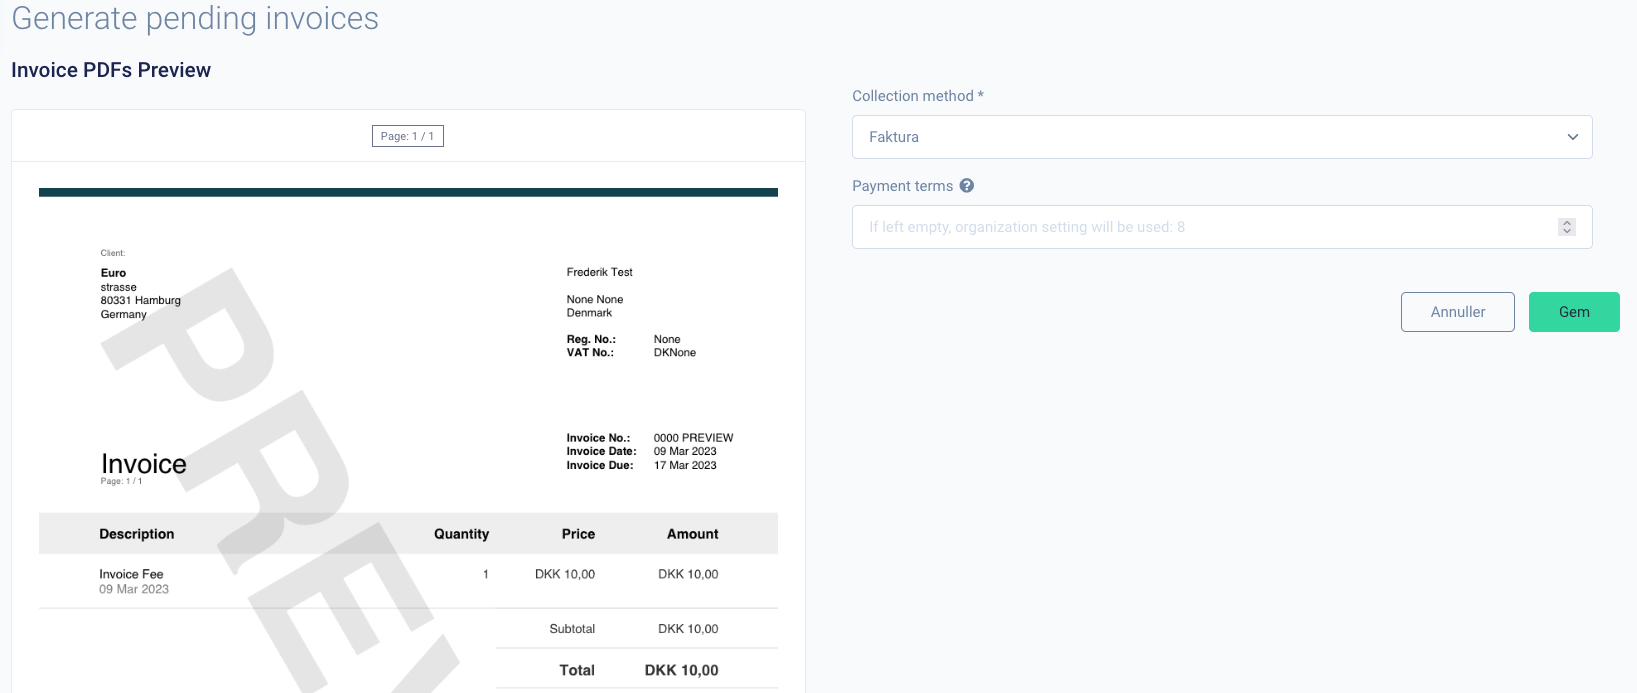Click the client country 'Germany'

point(124,314)
